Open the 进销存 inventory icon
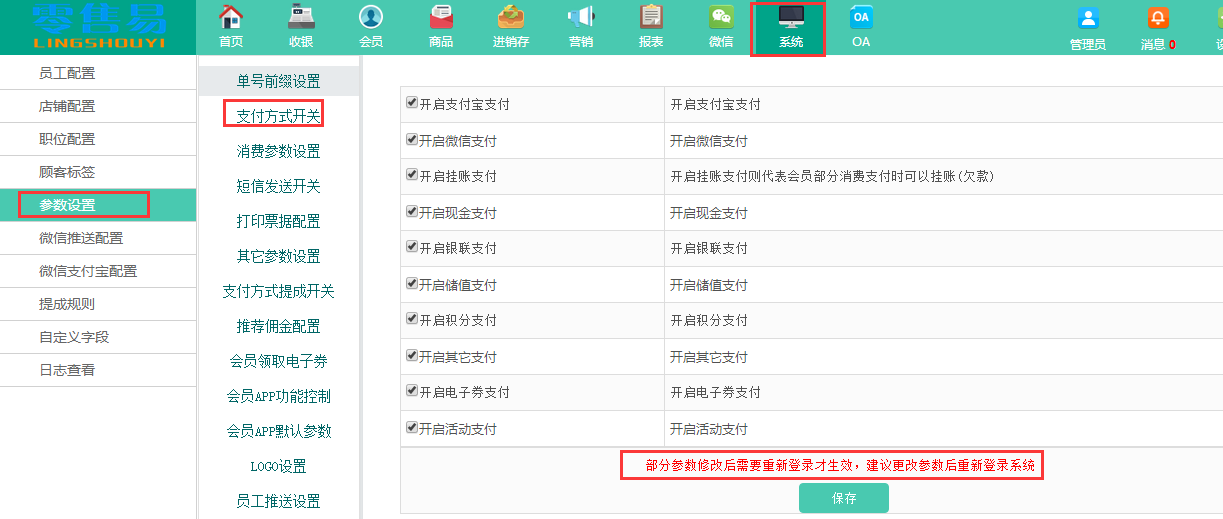This screenshot has width=1223, height=519. coord(511,18)
